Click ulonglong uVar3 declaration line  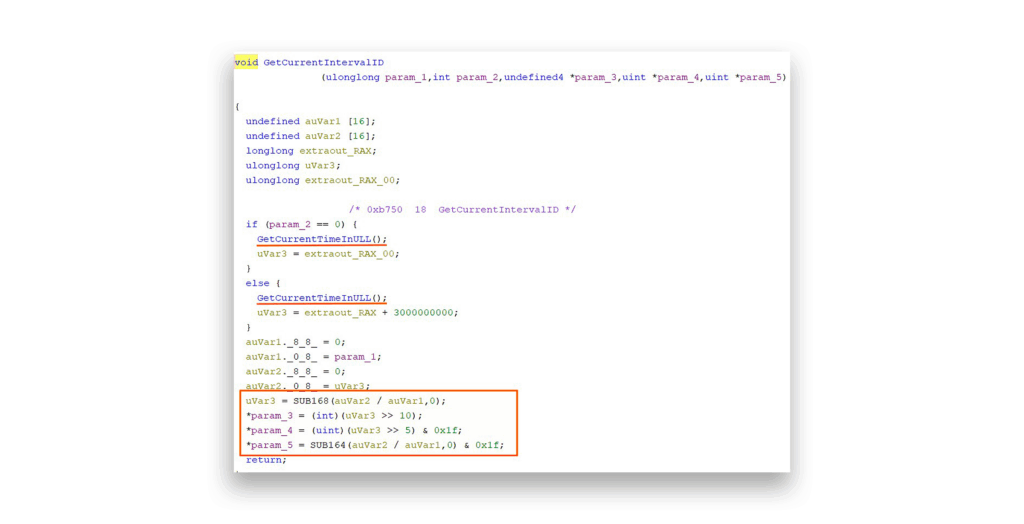293,166
